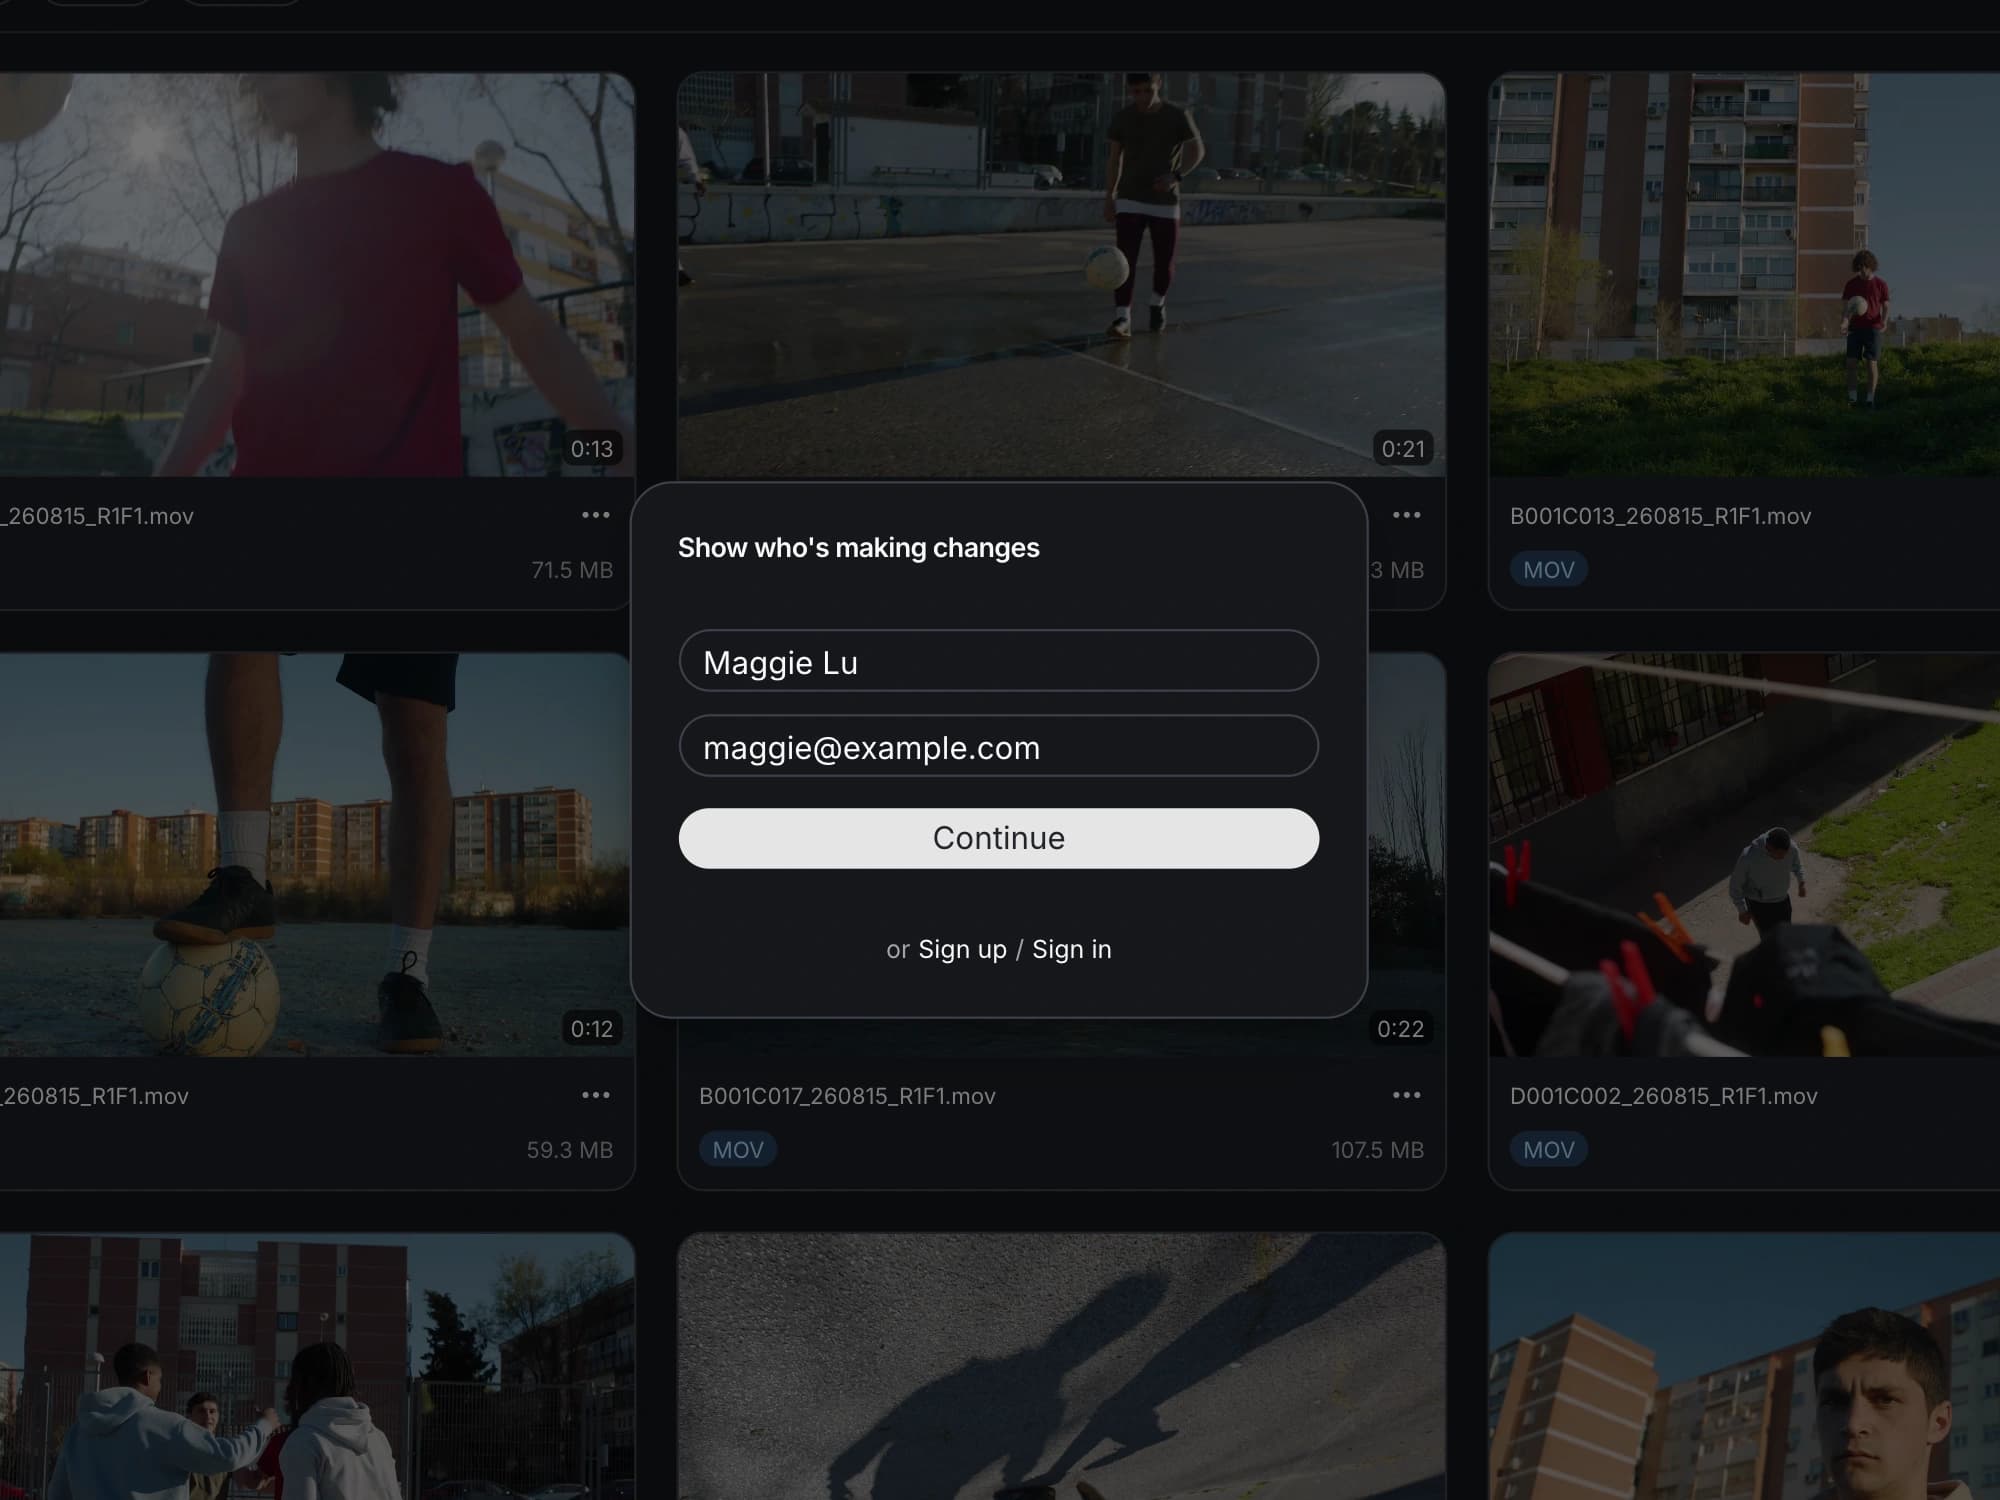
Task: Click the MOV tag under D001C002_260815_R1F1.mov
Action: pyautogui.click(x=1548, y=1149)
